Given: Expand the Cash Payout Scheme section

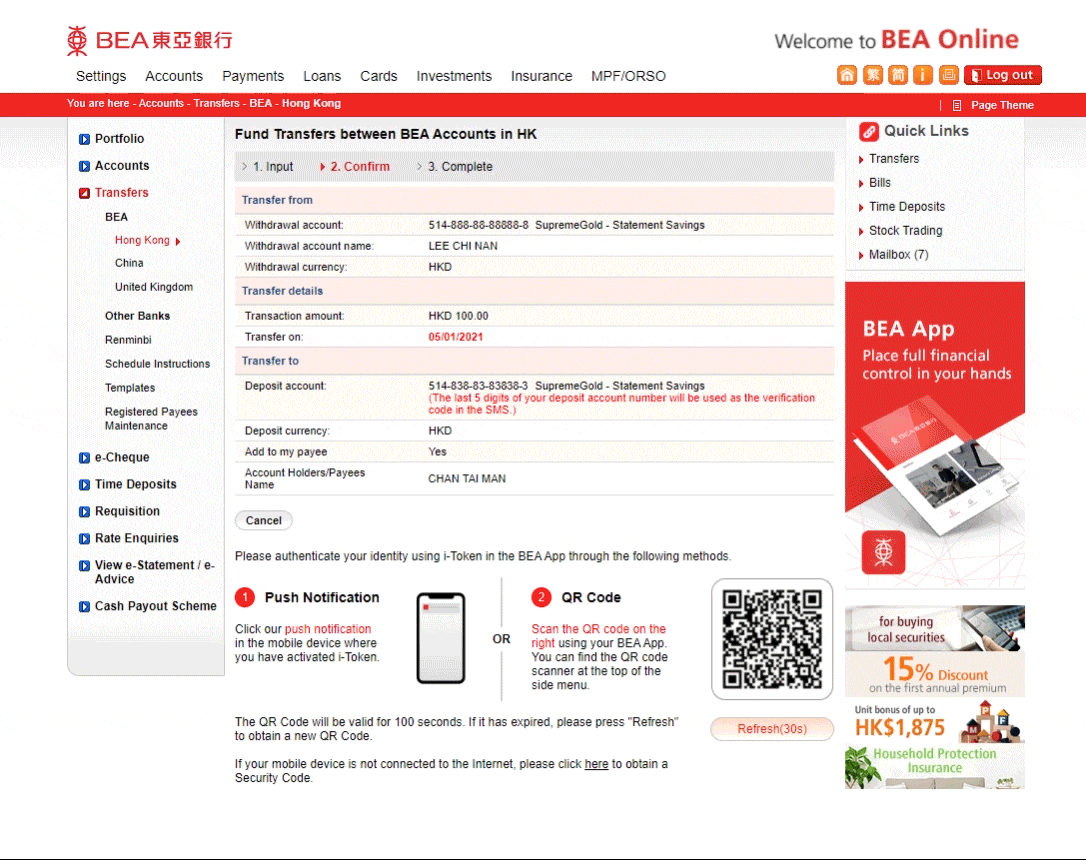Looking at the screenshot, I should click(84, 607).
